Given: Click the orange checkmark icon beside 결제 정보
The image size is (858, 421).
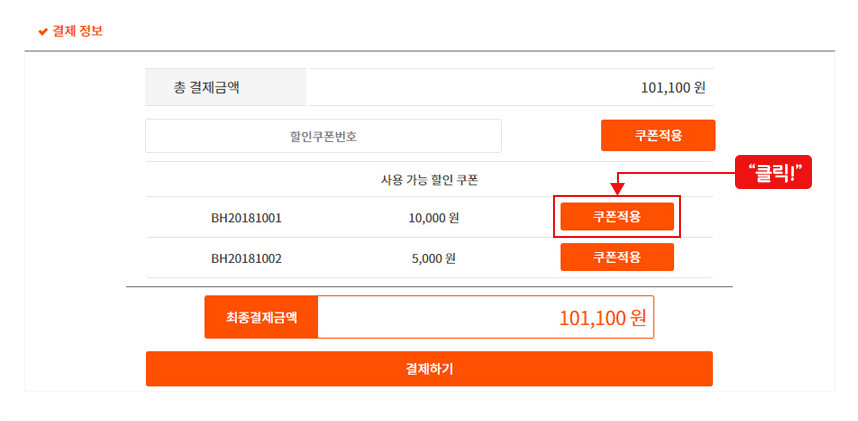Looking at the screenshot, I should click(x=43, y=32).
